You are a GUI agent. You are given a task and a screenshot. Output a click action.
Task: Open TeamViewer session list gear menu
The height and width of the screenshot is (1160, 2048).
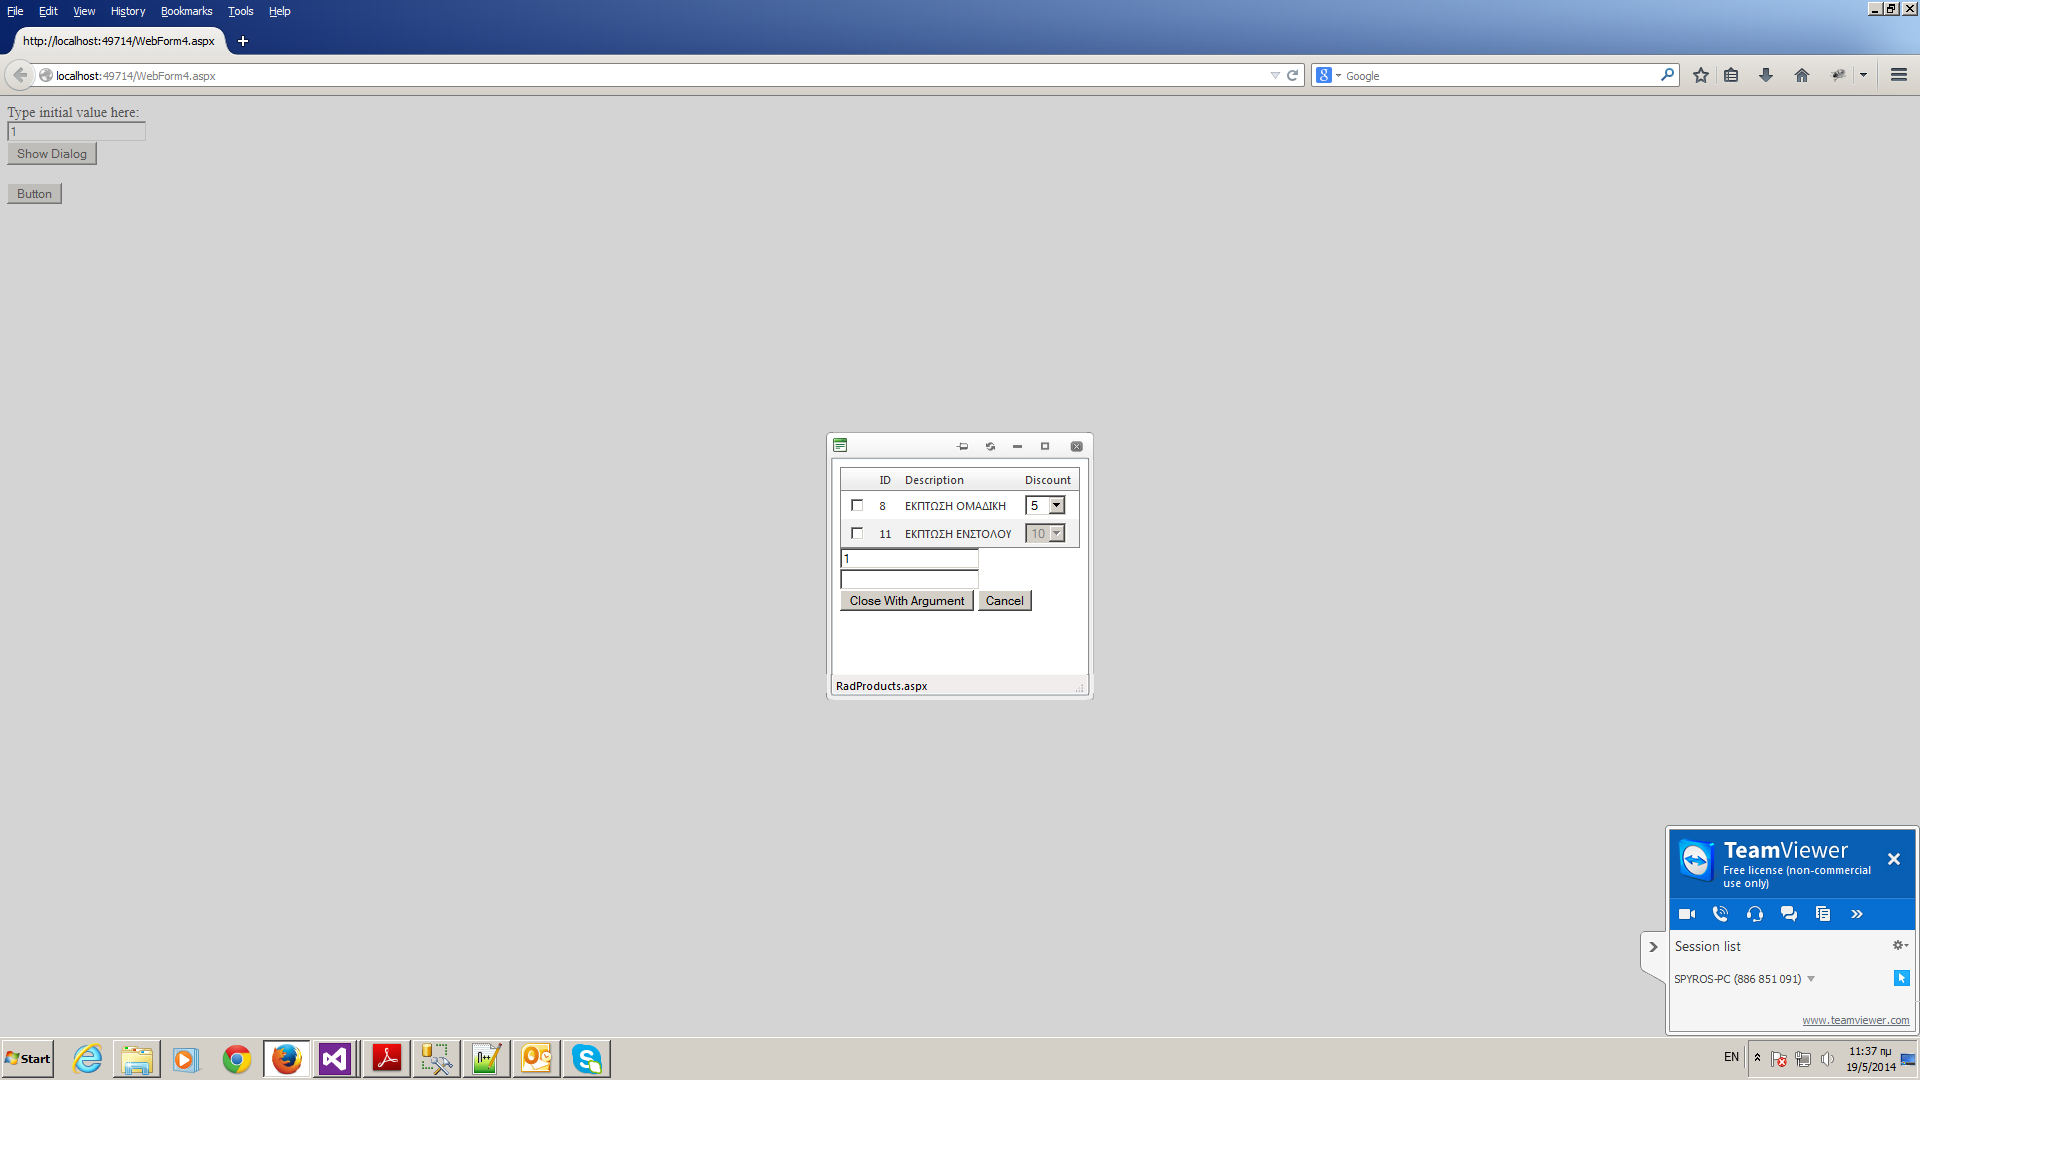pos(1899,945)
